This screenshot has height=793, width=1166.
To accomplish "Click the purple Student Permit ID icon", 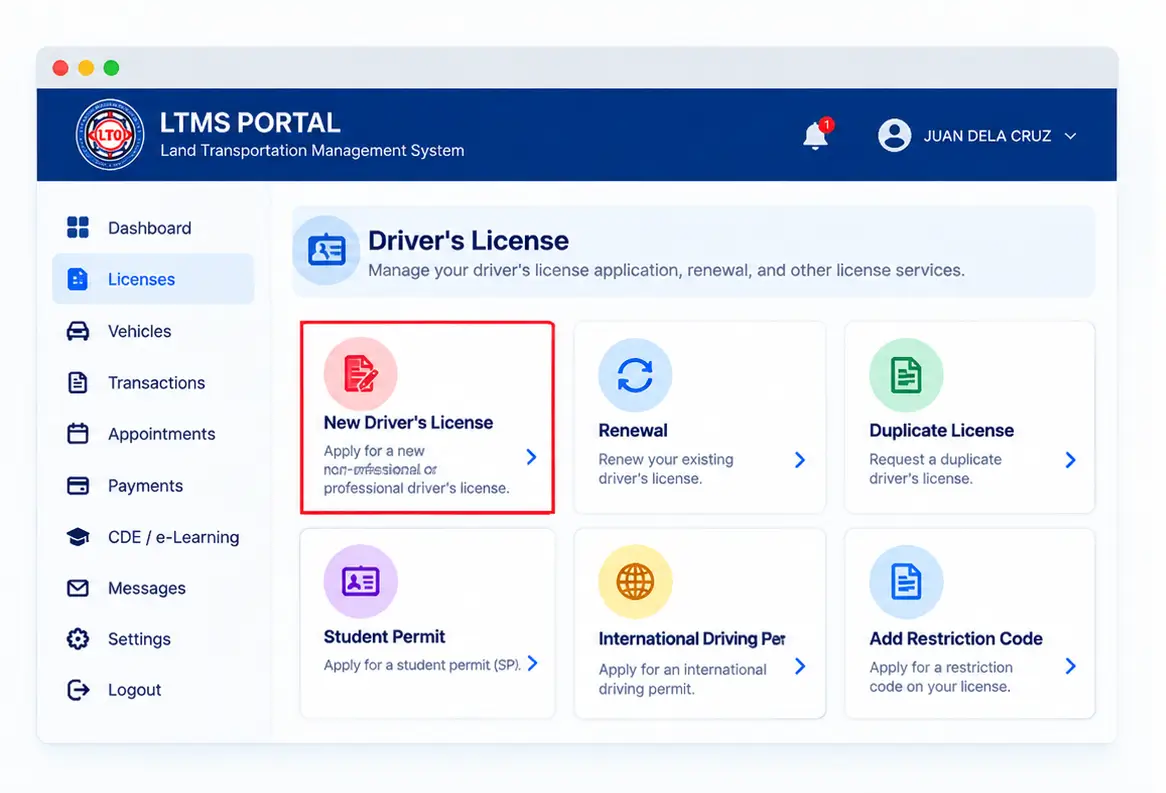I will [x=361, y=581].
